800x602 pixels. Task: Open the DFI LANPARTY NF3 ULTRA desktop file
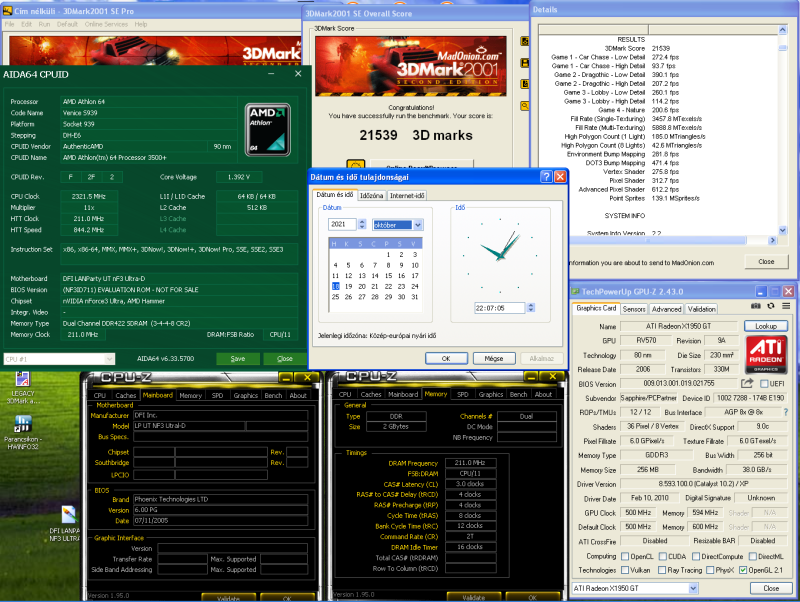coord(66,523)
